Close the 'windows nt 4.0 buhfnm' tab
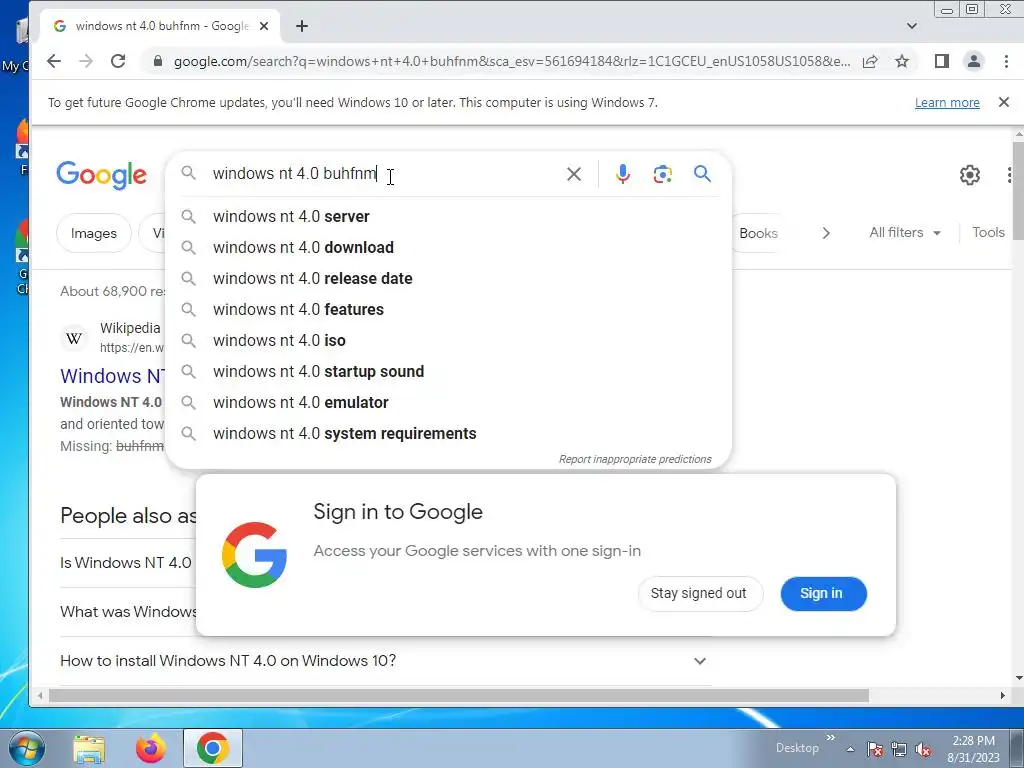Screen dimensions: 1024x768 click(x=264, y=26)
